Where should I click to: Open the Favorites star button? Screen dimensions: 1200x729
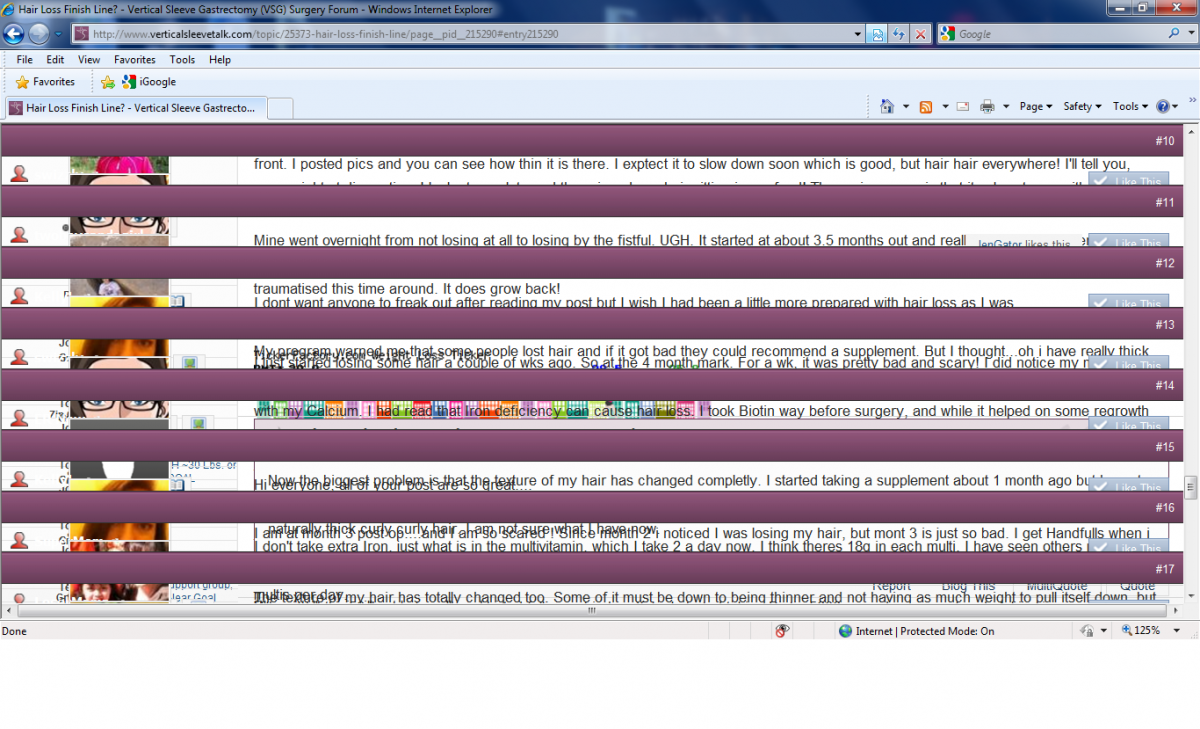coord(45,82)
